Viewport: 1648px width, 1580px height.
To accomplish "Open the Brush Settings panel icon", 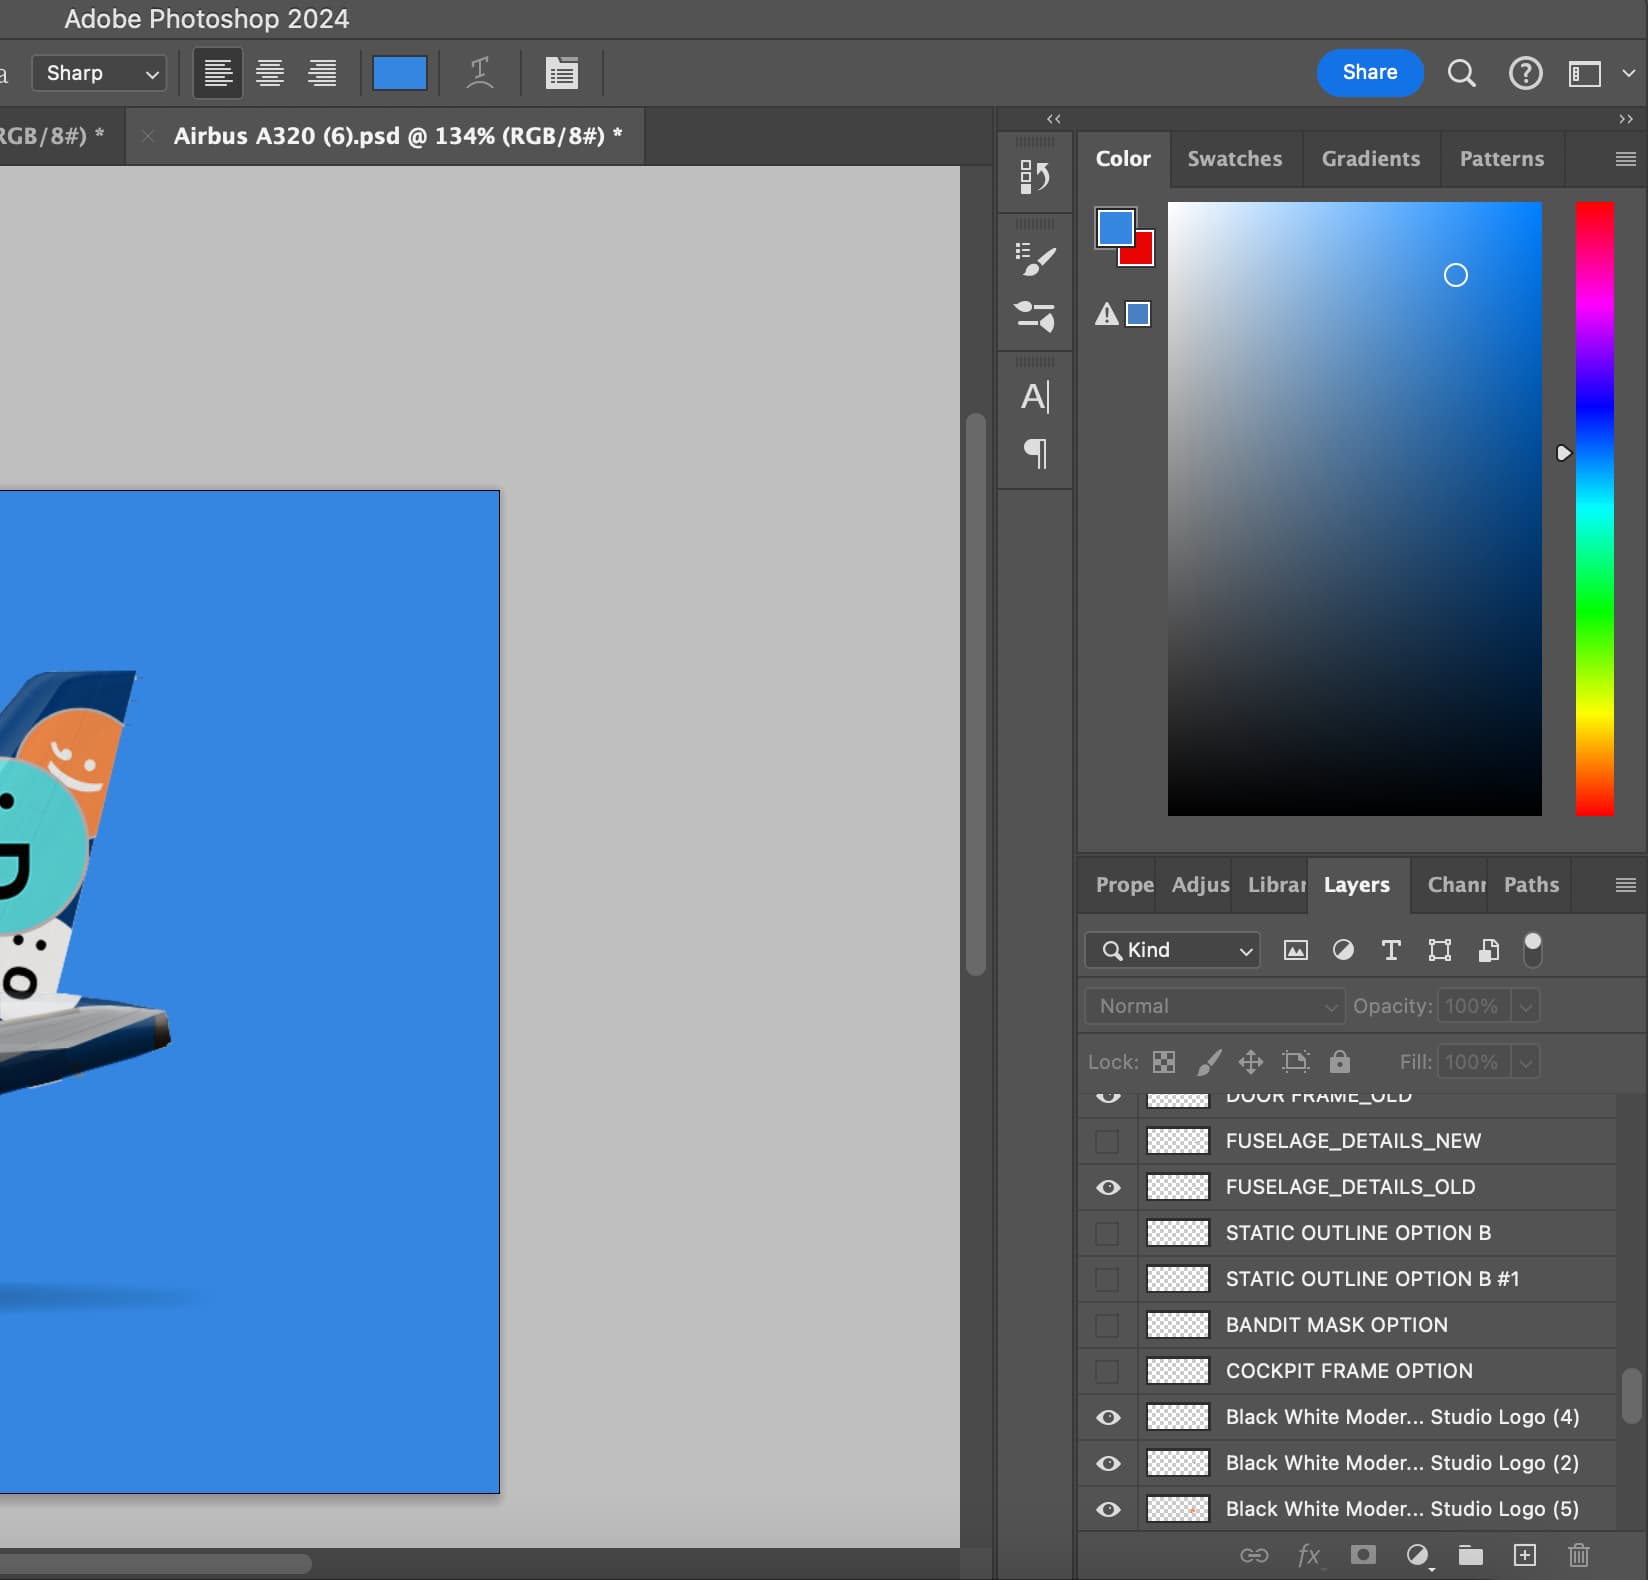I will [x=1034, y=260].
